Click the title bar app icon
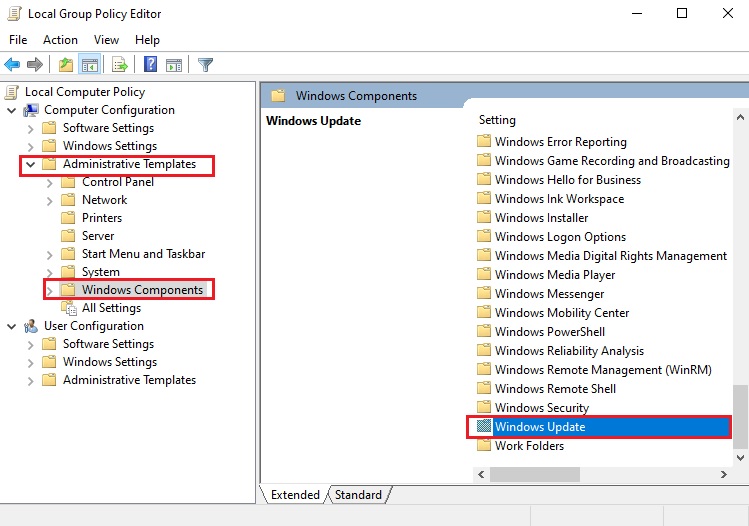Viewport: 749px width, 526px height. (x=14, y=13)
